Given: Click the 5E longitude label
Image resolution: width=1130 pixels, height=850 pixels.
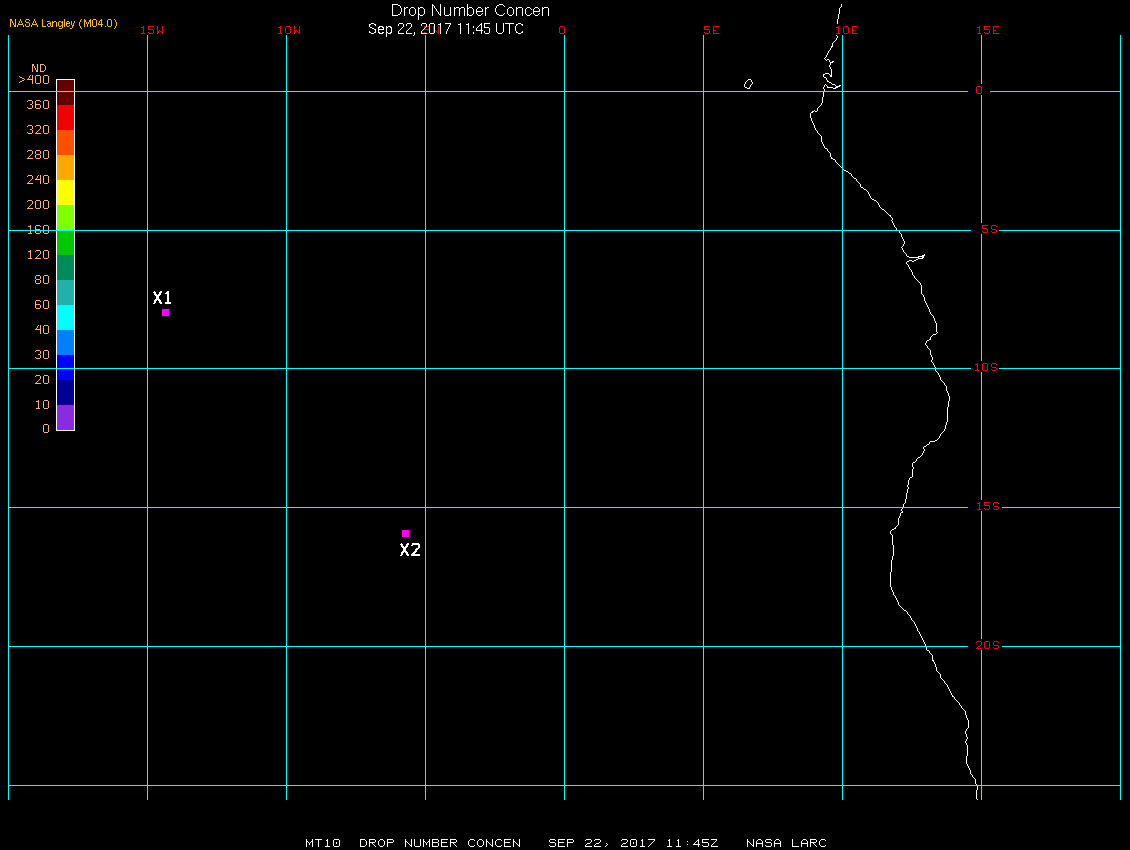Looking at the screenshot, I should [x=711, y=30].
